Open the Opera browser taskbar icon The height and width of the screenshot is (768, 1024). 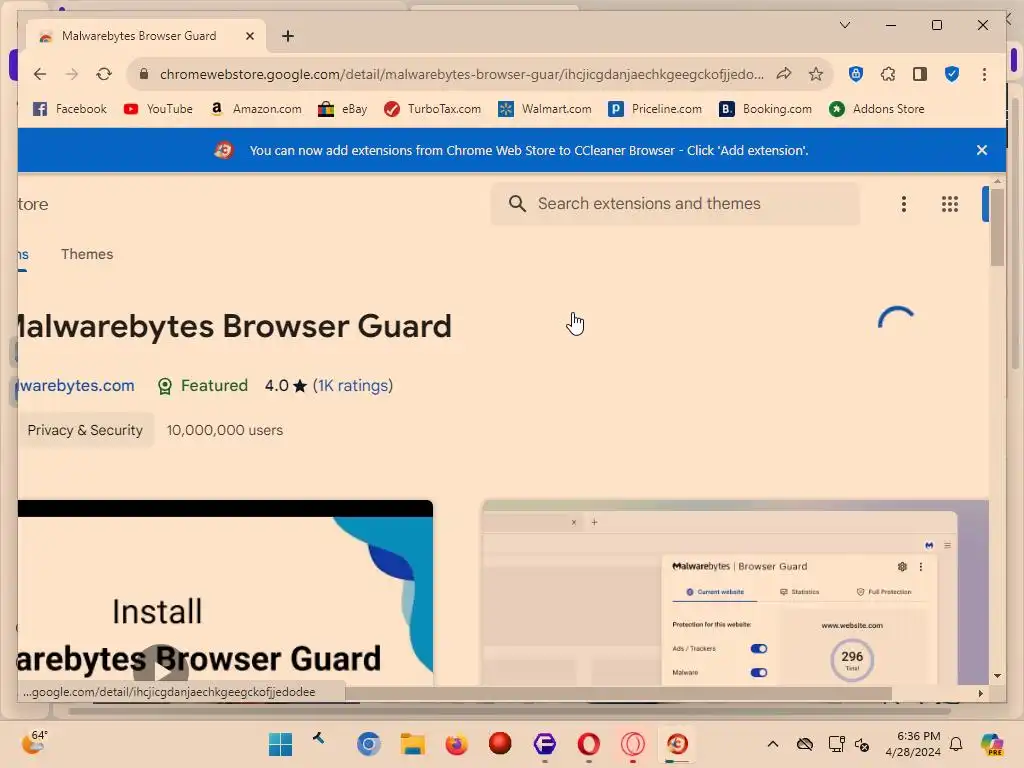pyautogui.click(x=588, y=744)
